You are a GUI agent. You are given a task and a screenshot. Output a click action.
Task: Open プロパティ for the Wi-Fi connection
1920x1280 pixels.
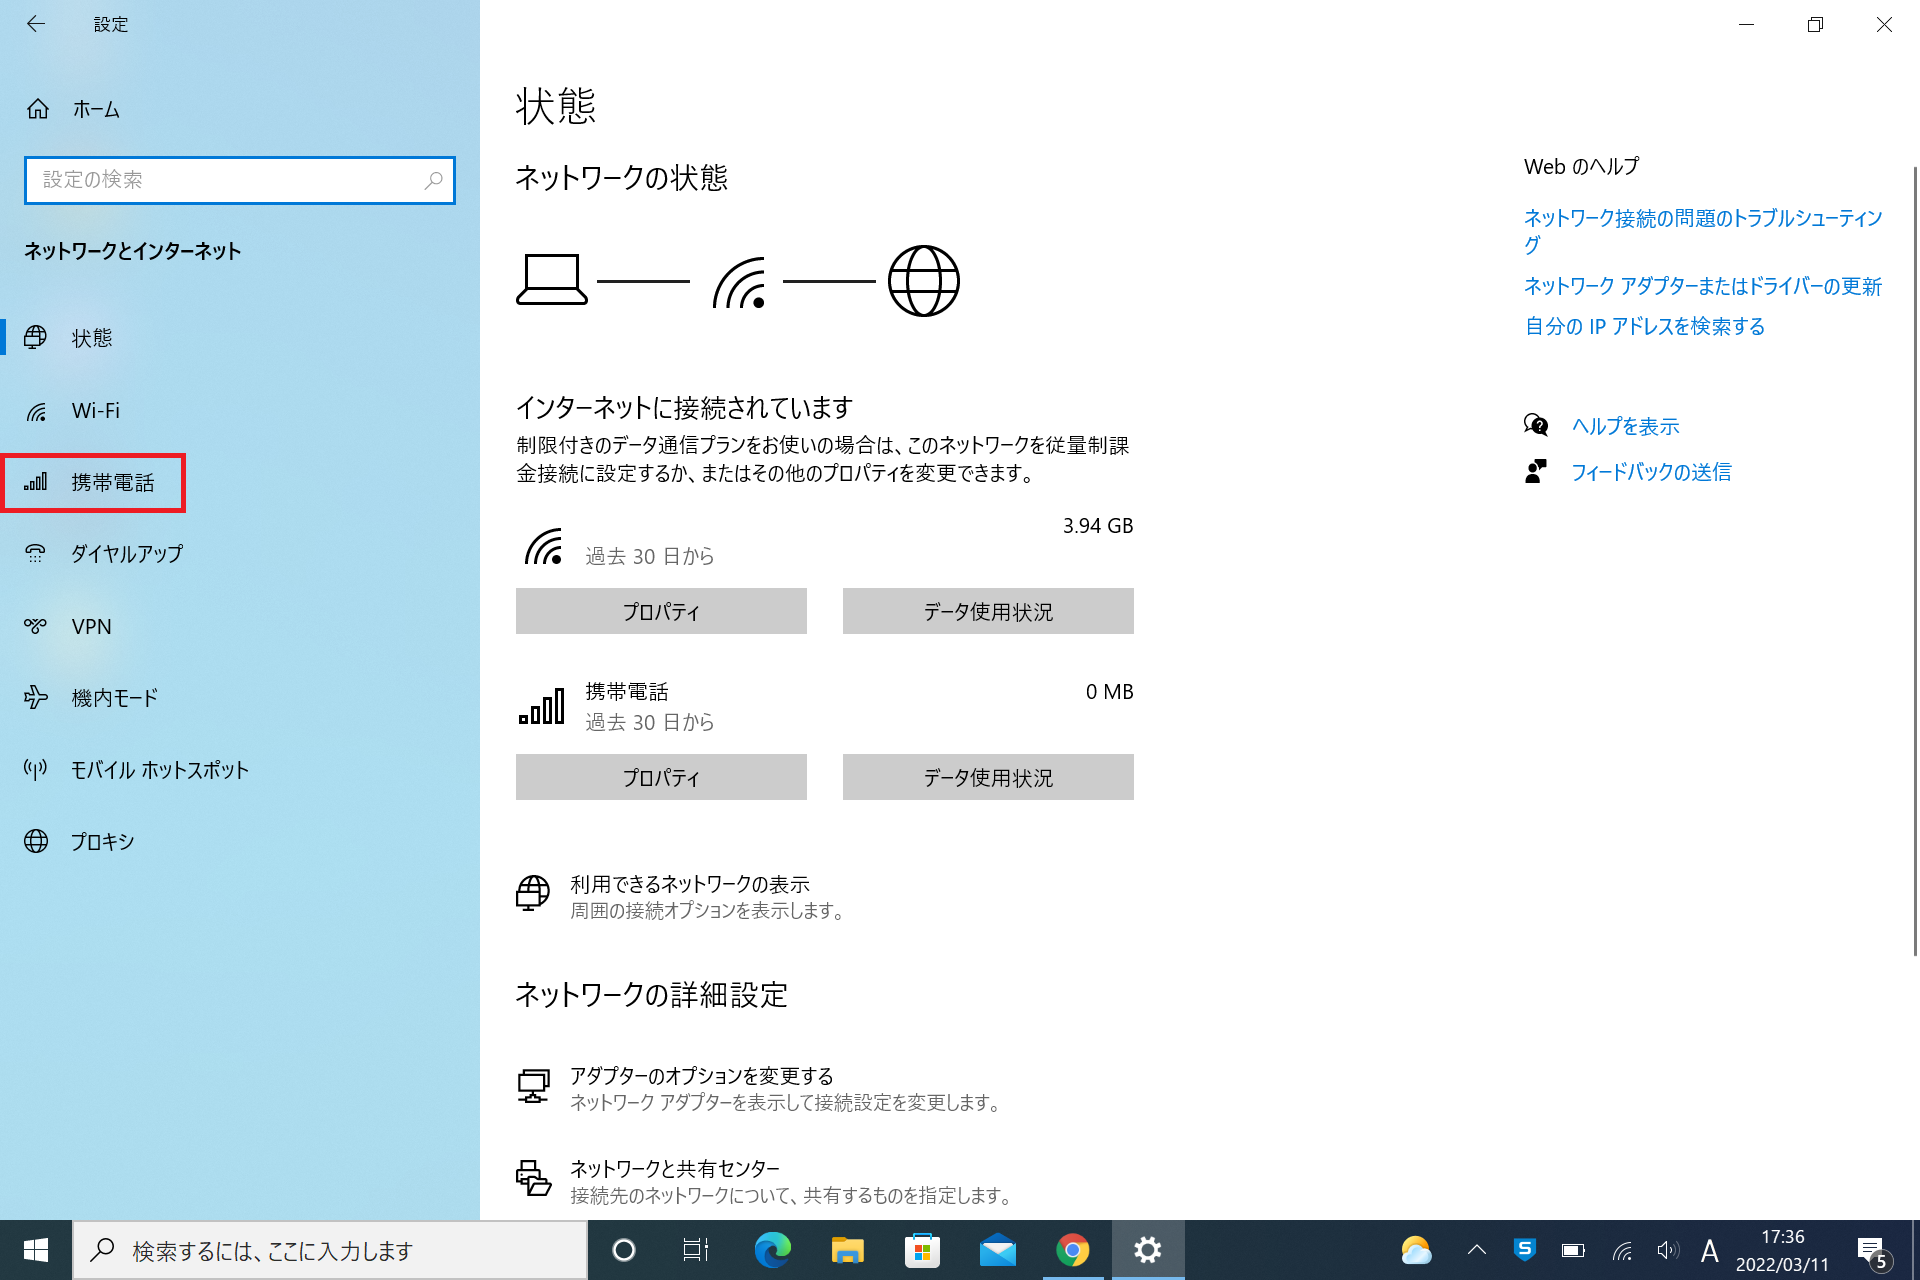(x=661, y=611)
